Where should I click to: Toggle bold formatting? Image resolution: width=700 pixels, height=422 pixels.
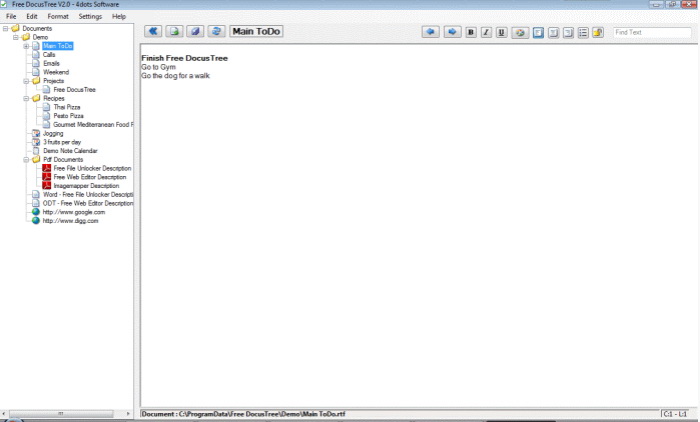point(471,32)
